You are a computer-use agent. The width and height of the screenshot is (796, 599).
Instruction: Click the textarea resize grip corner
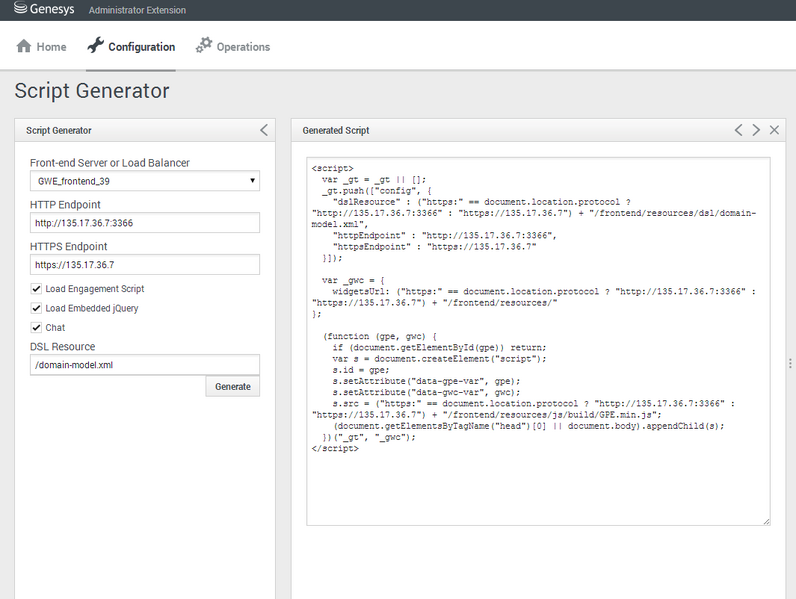tap(767, 521)
